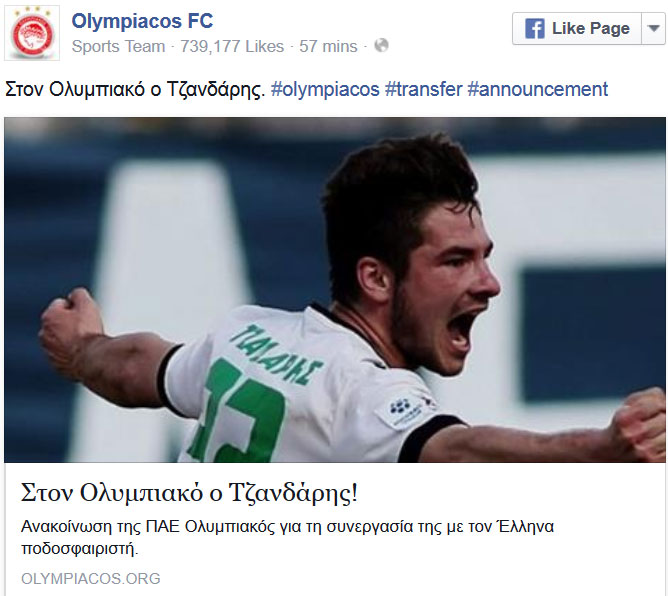Click the 739,177 Likes count
Viewport: 668px width, 596px height.
[x=232, y=46]
